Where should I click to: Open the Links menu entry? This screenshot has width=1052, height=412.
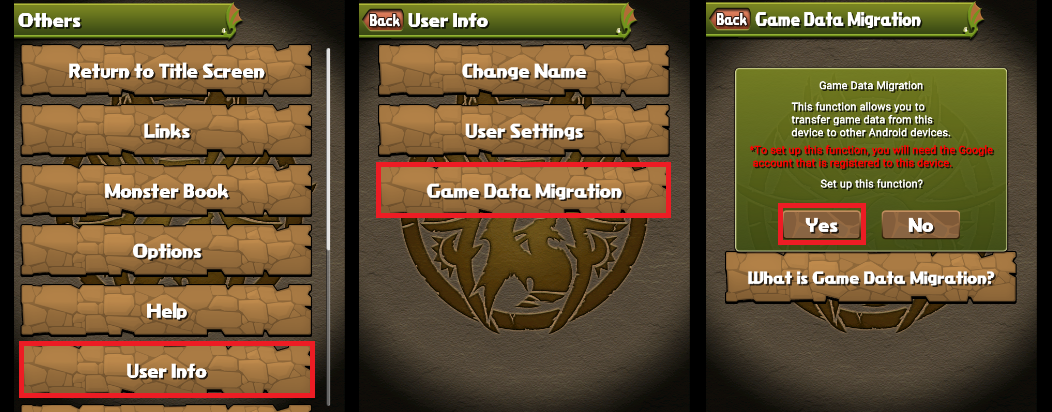coord(166,131)
